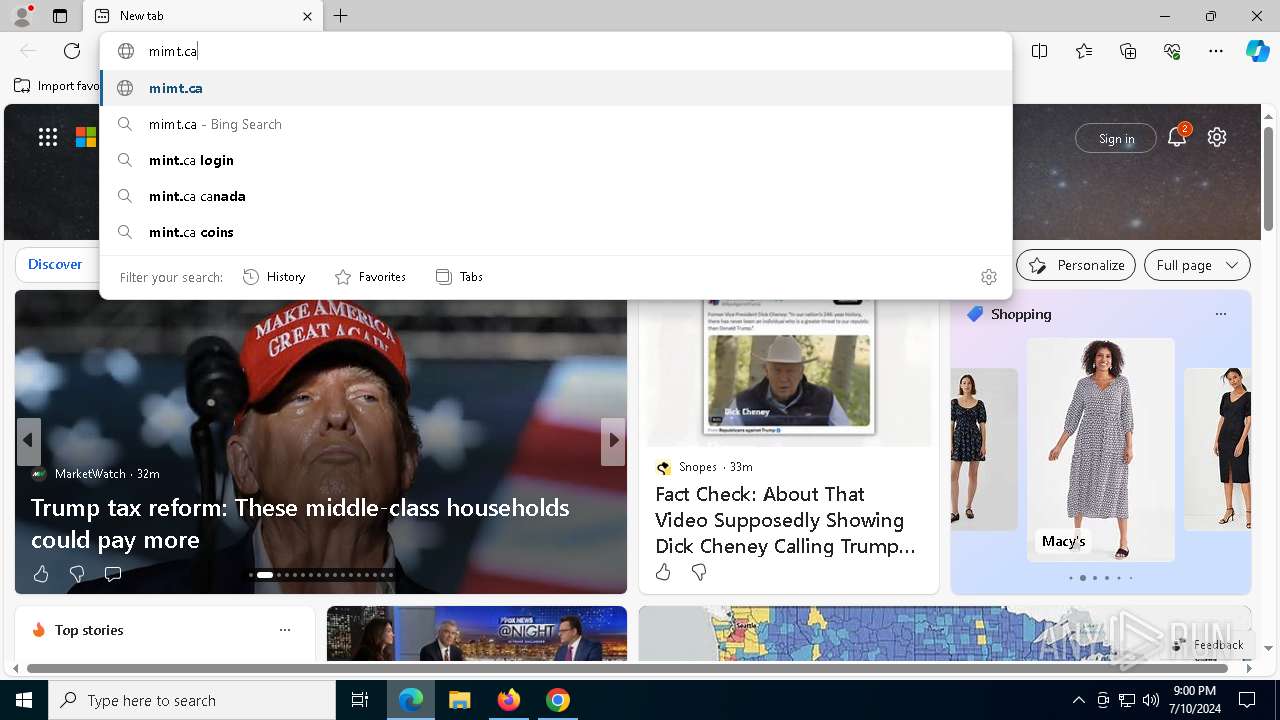
Task: Filter search by Favorites
Action: 370,277
